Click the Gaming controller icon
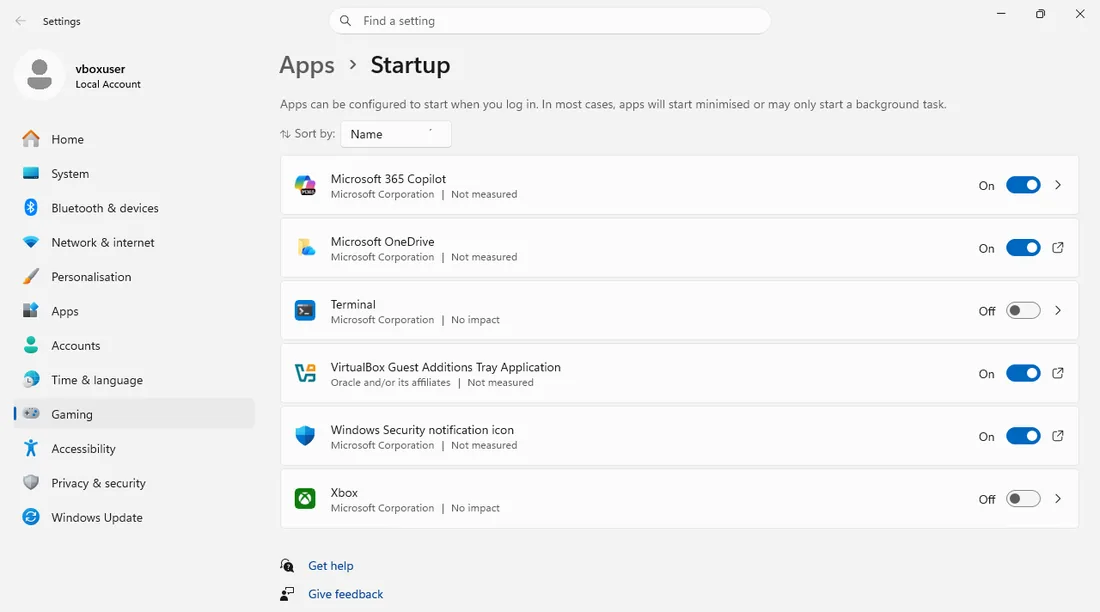 31,413
